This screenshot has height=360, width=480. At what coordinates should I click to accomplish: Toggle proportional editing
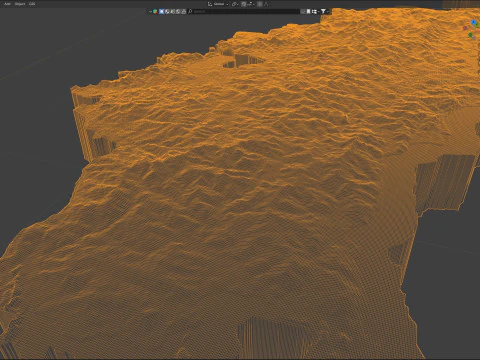[260, 4]
